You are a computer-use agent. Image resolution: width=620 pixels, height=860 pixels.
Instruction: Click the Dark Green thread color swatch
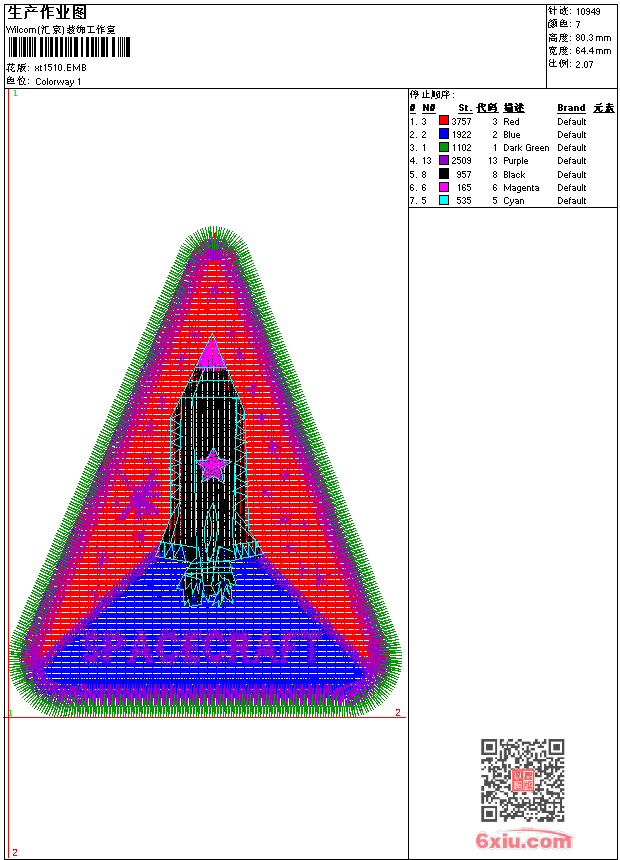tap(444, 147)
